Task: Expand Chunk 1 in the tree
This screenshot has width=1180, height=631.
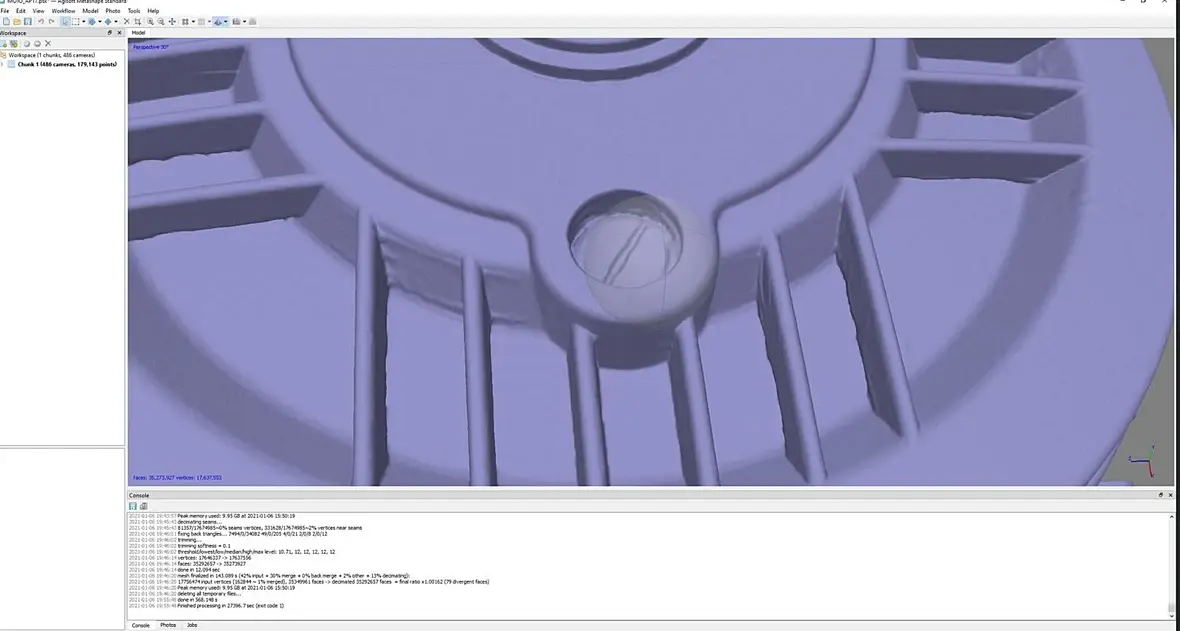Action: (x=2, y=65)
